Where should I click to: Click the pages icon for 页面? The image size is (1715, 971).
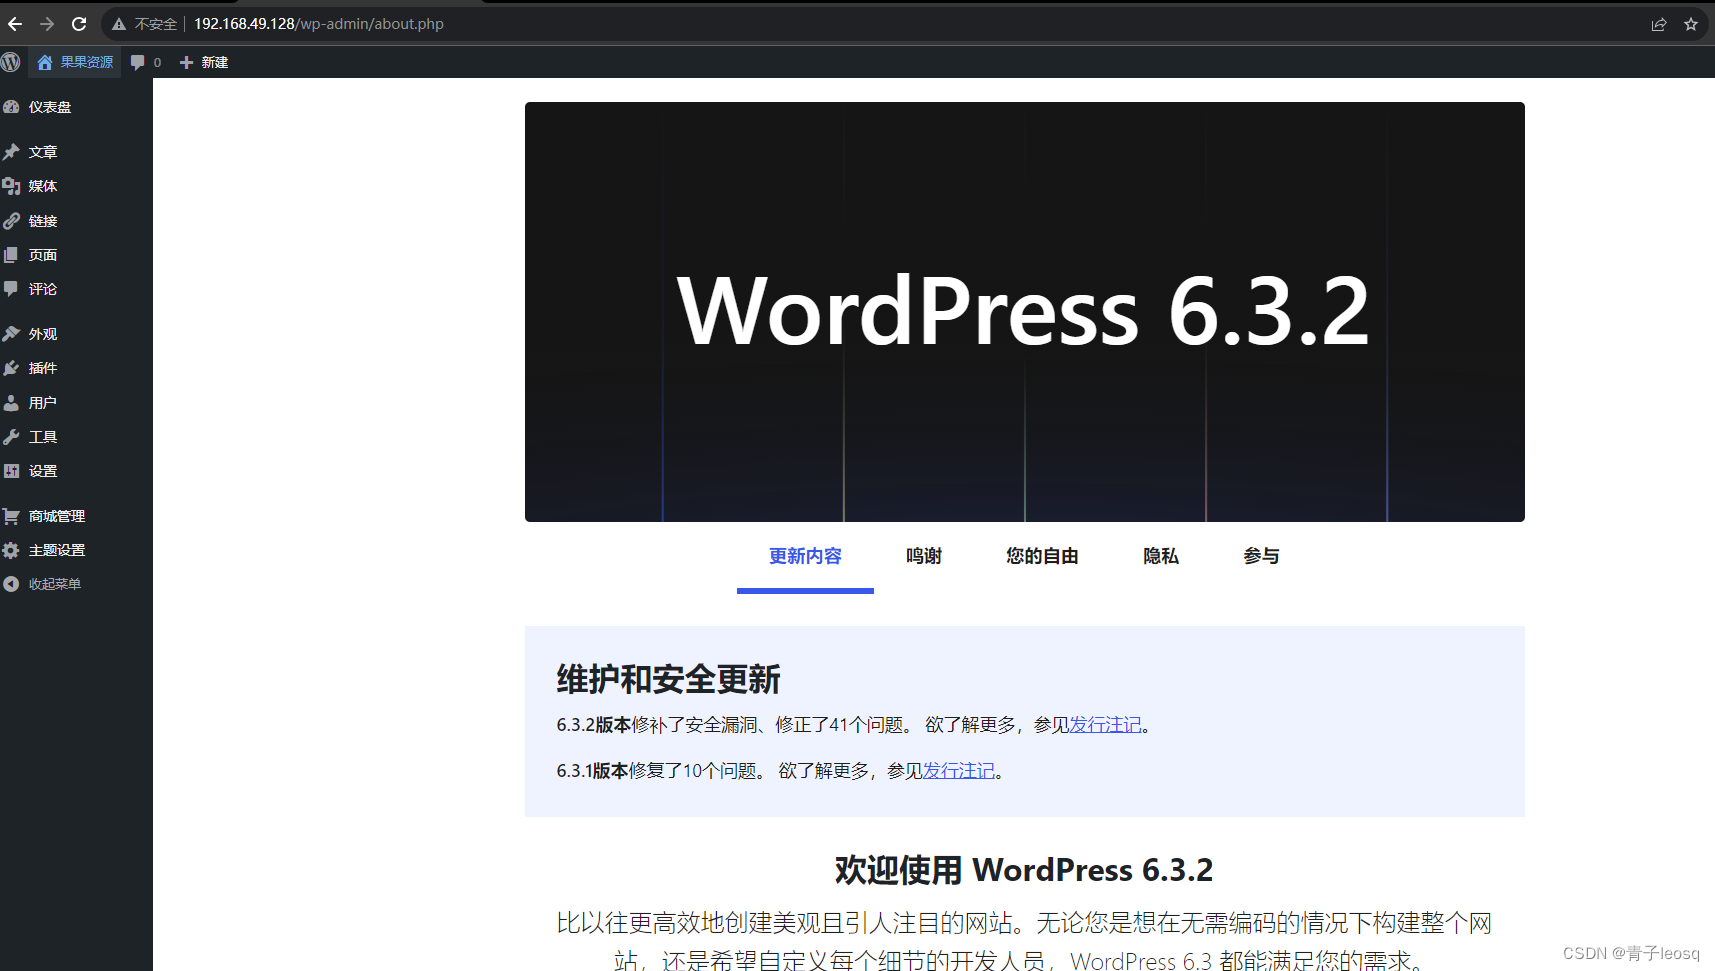pyautogui.click(x=11, y=255)
